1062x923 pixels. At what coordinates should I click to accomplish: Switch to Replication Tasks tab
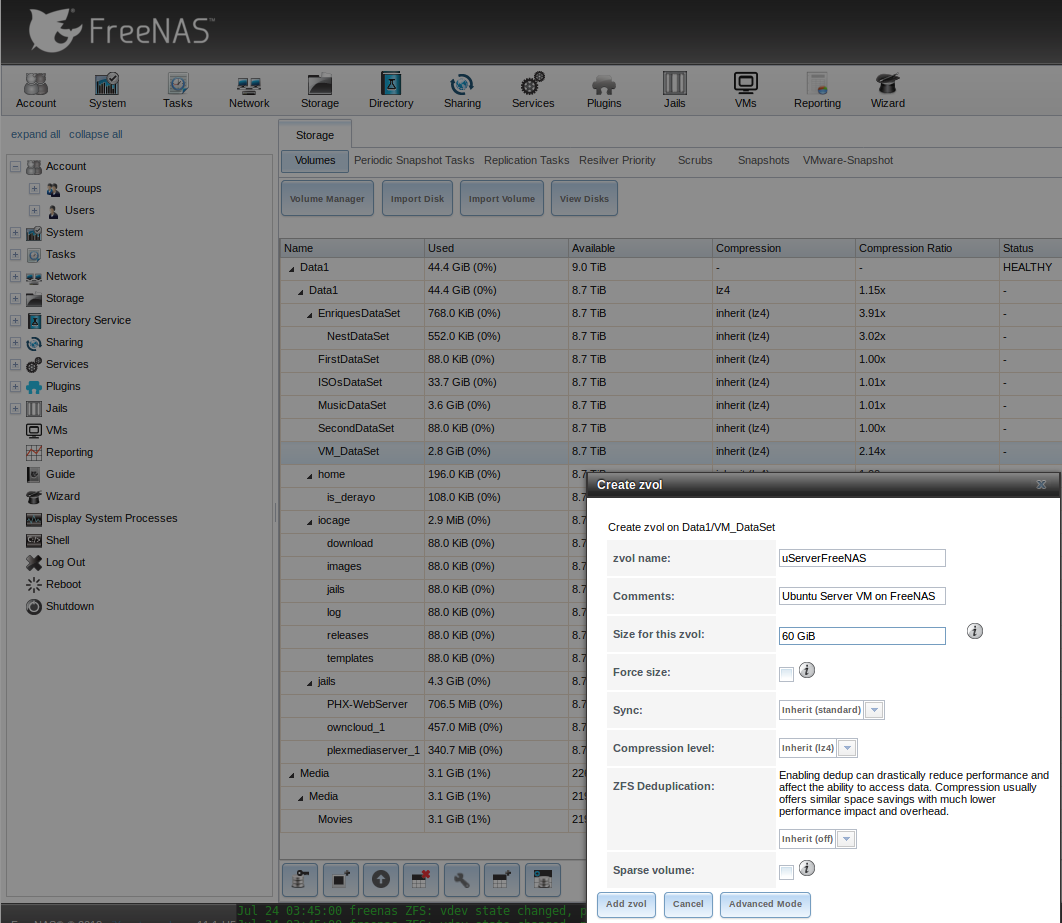click(x=526, y=160)
